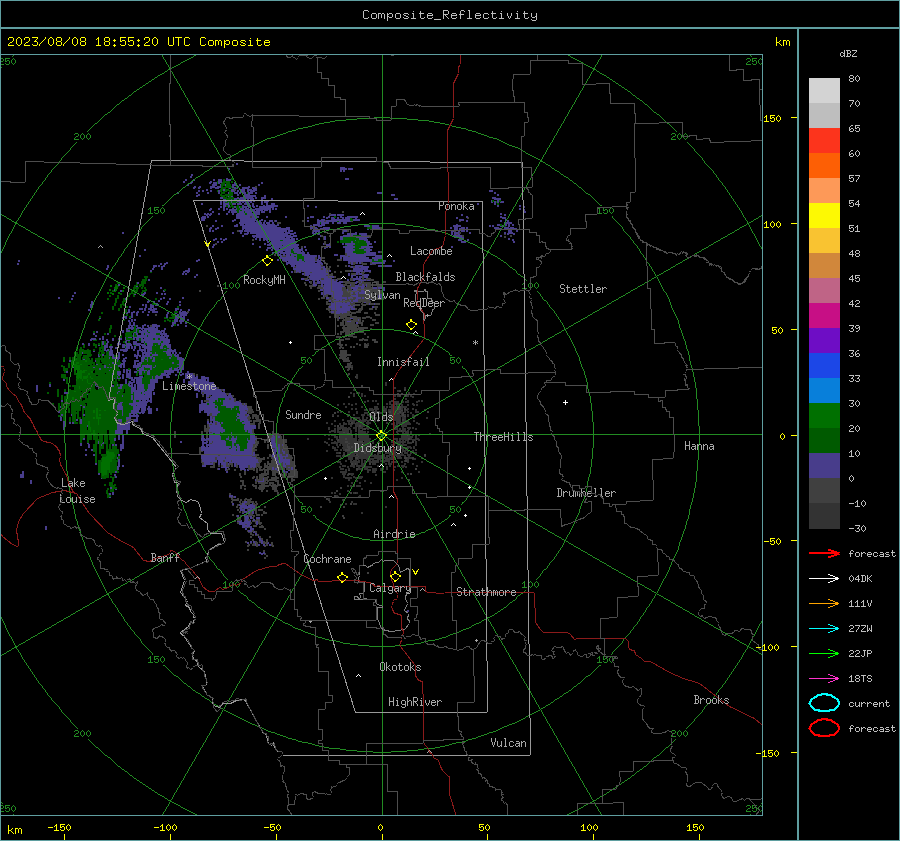Viewport: 900px width, 841px height.
Task: Click the Sundre town label
Action: point(303,414)
